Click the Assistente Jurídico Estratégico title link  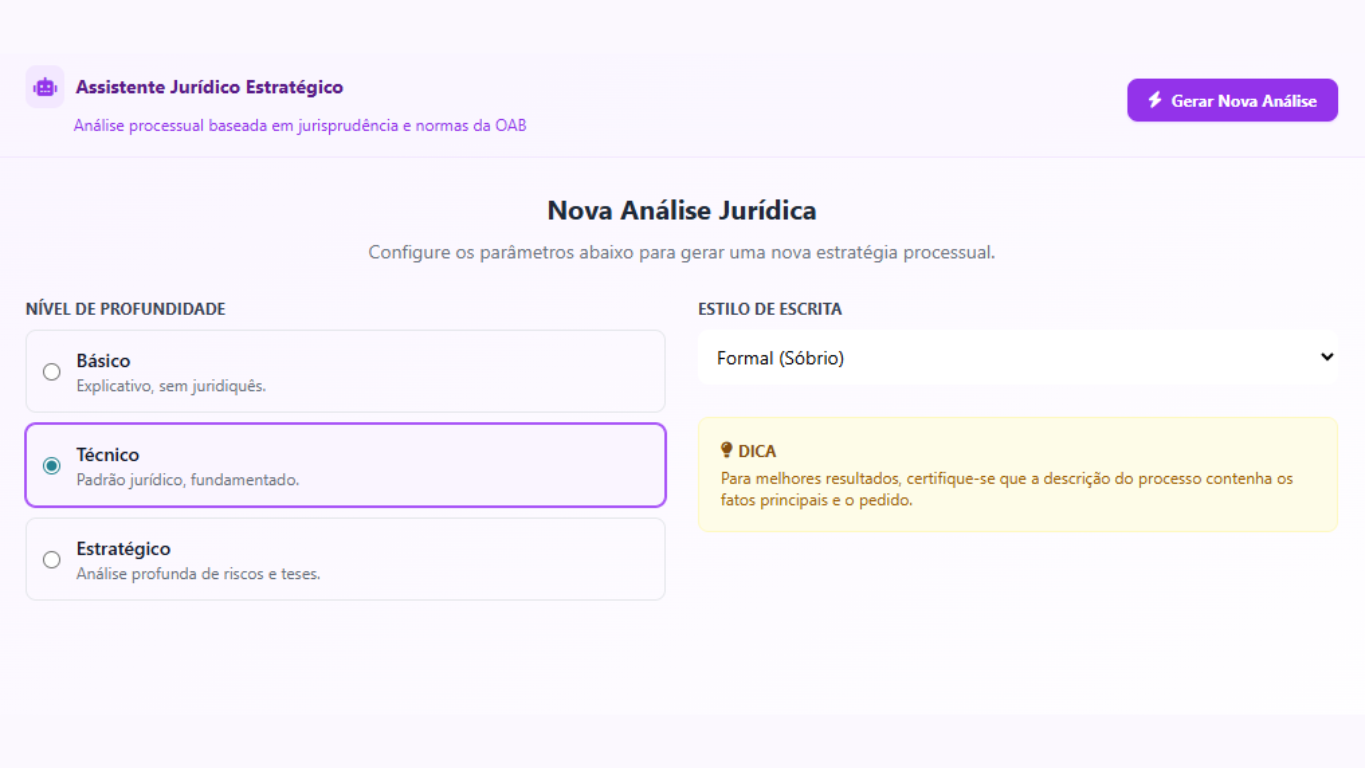209,87
